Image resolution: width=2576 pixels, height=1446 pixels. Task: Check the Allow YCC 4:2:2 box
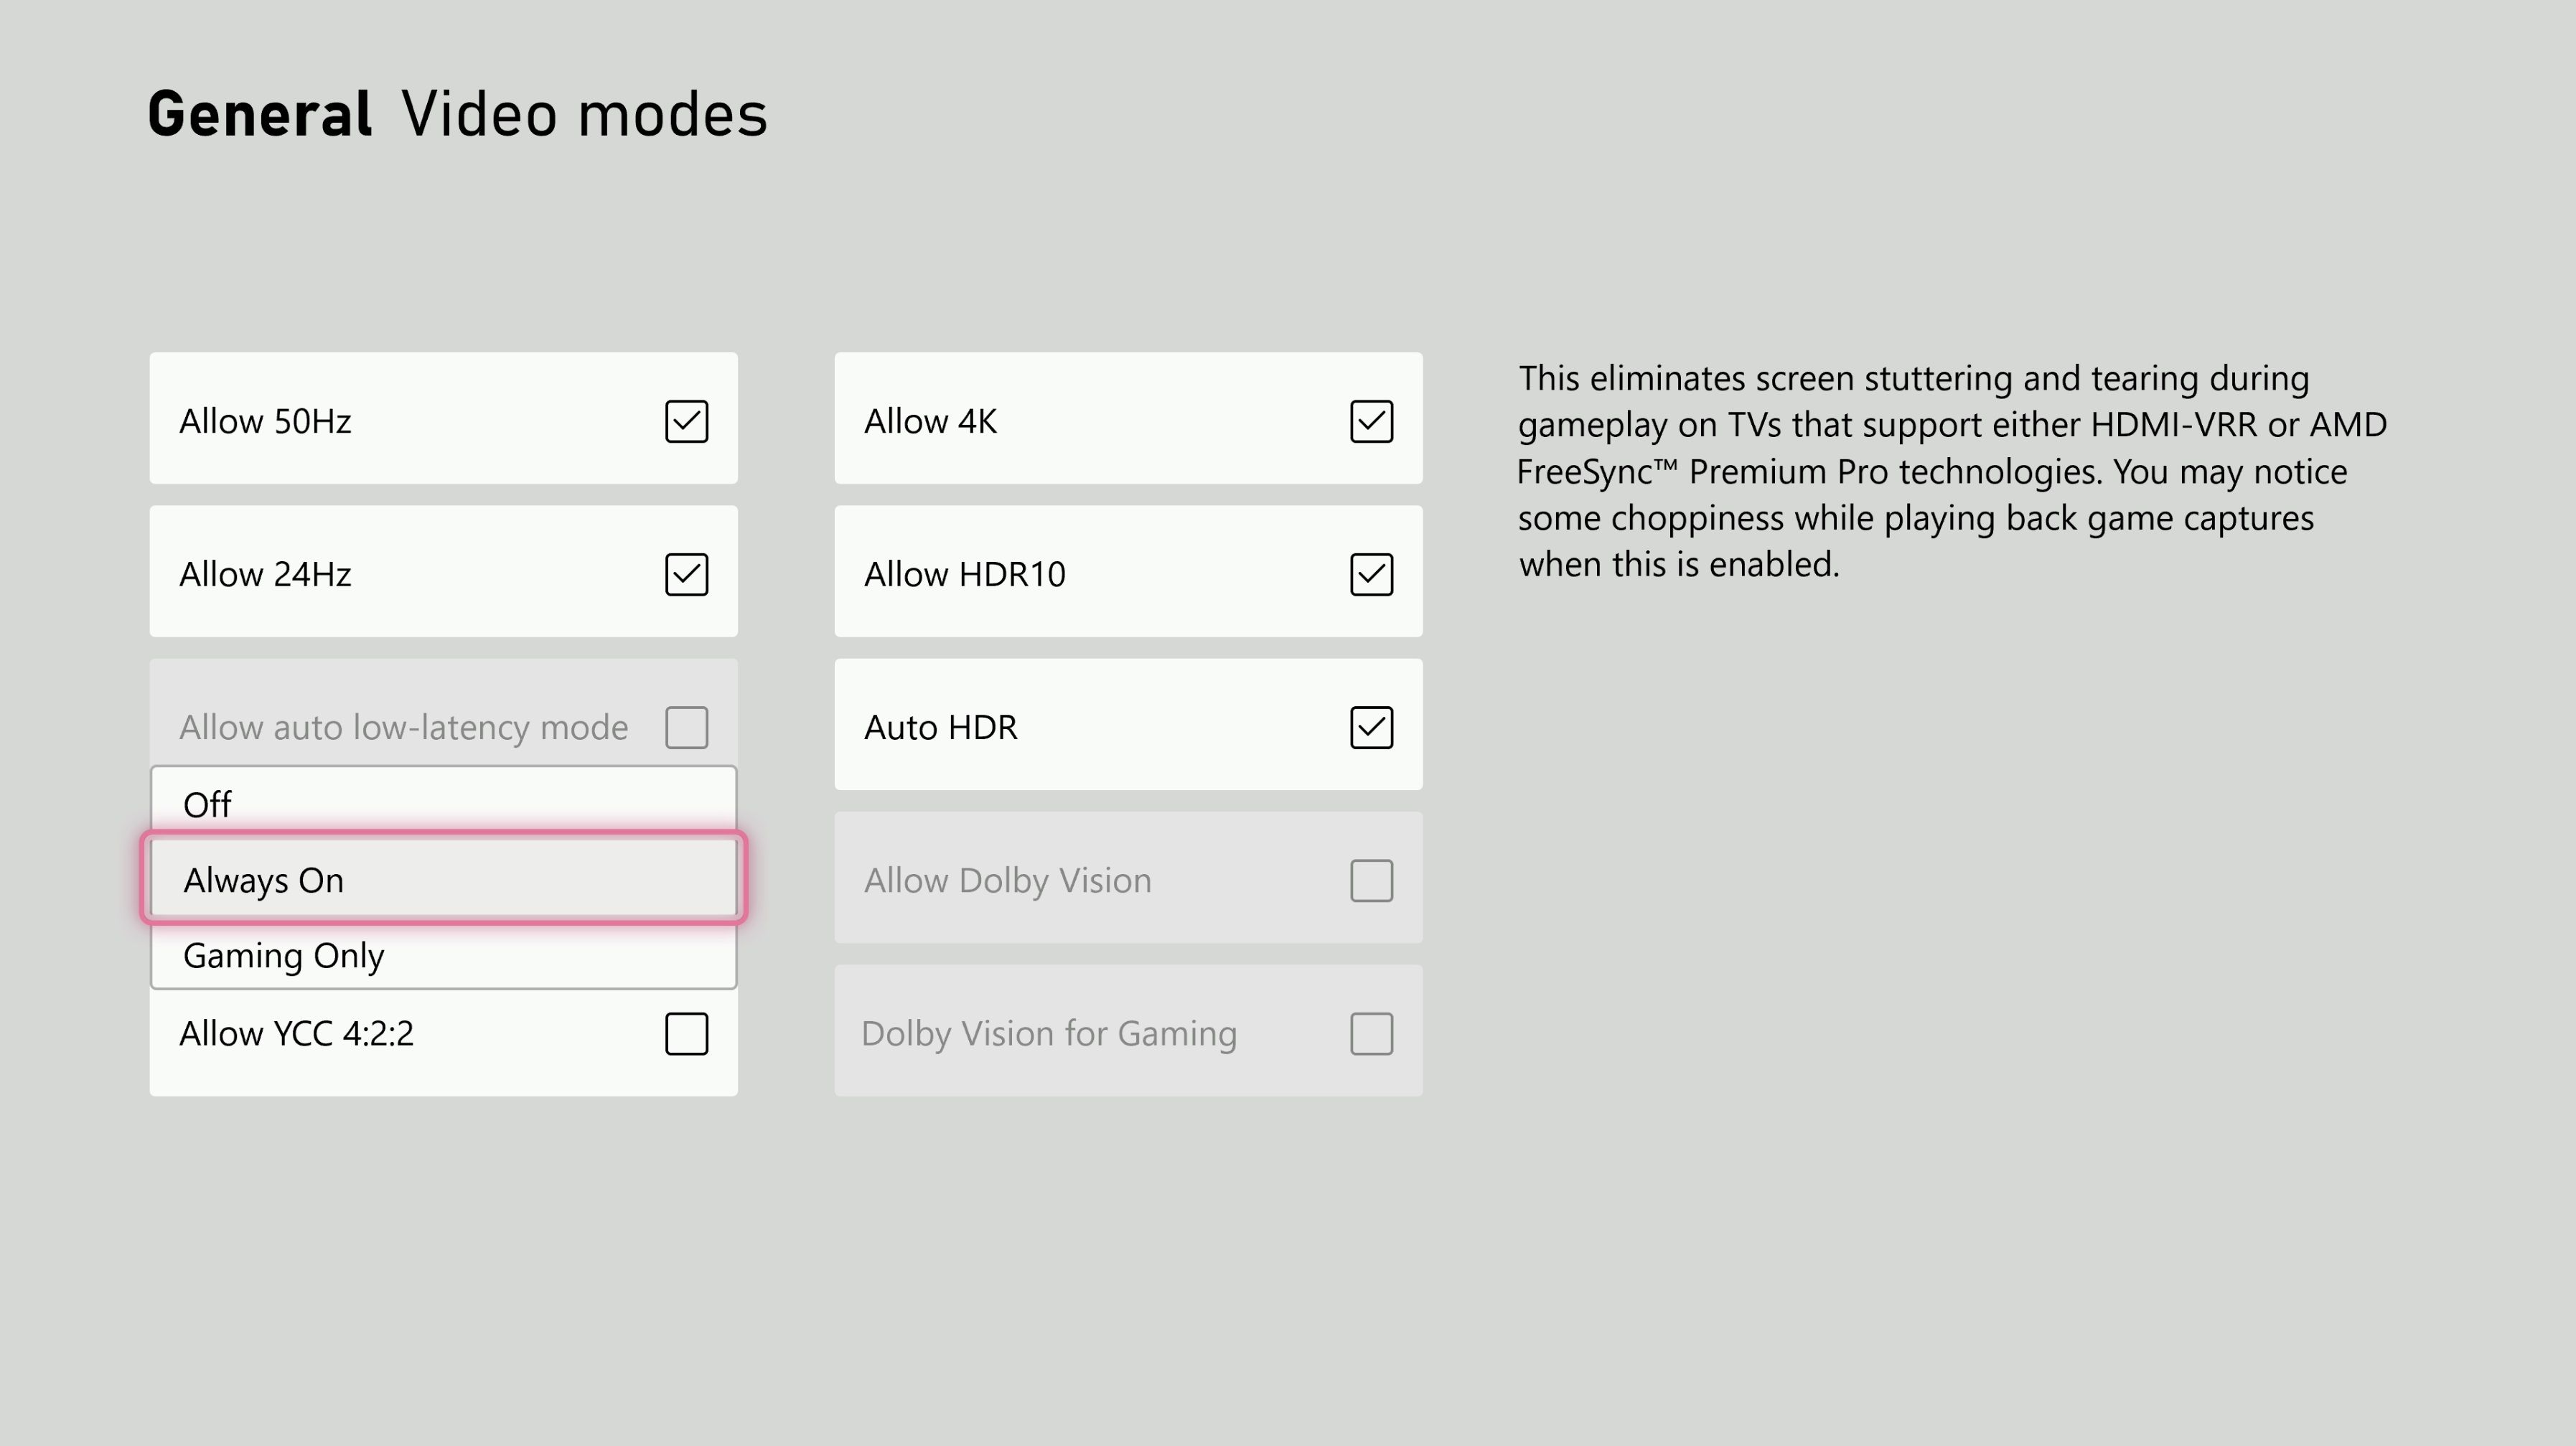pos(686,1033)
